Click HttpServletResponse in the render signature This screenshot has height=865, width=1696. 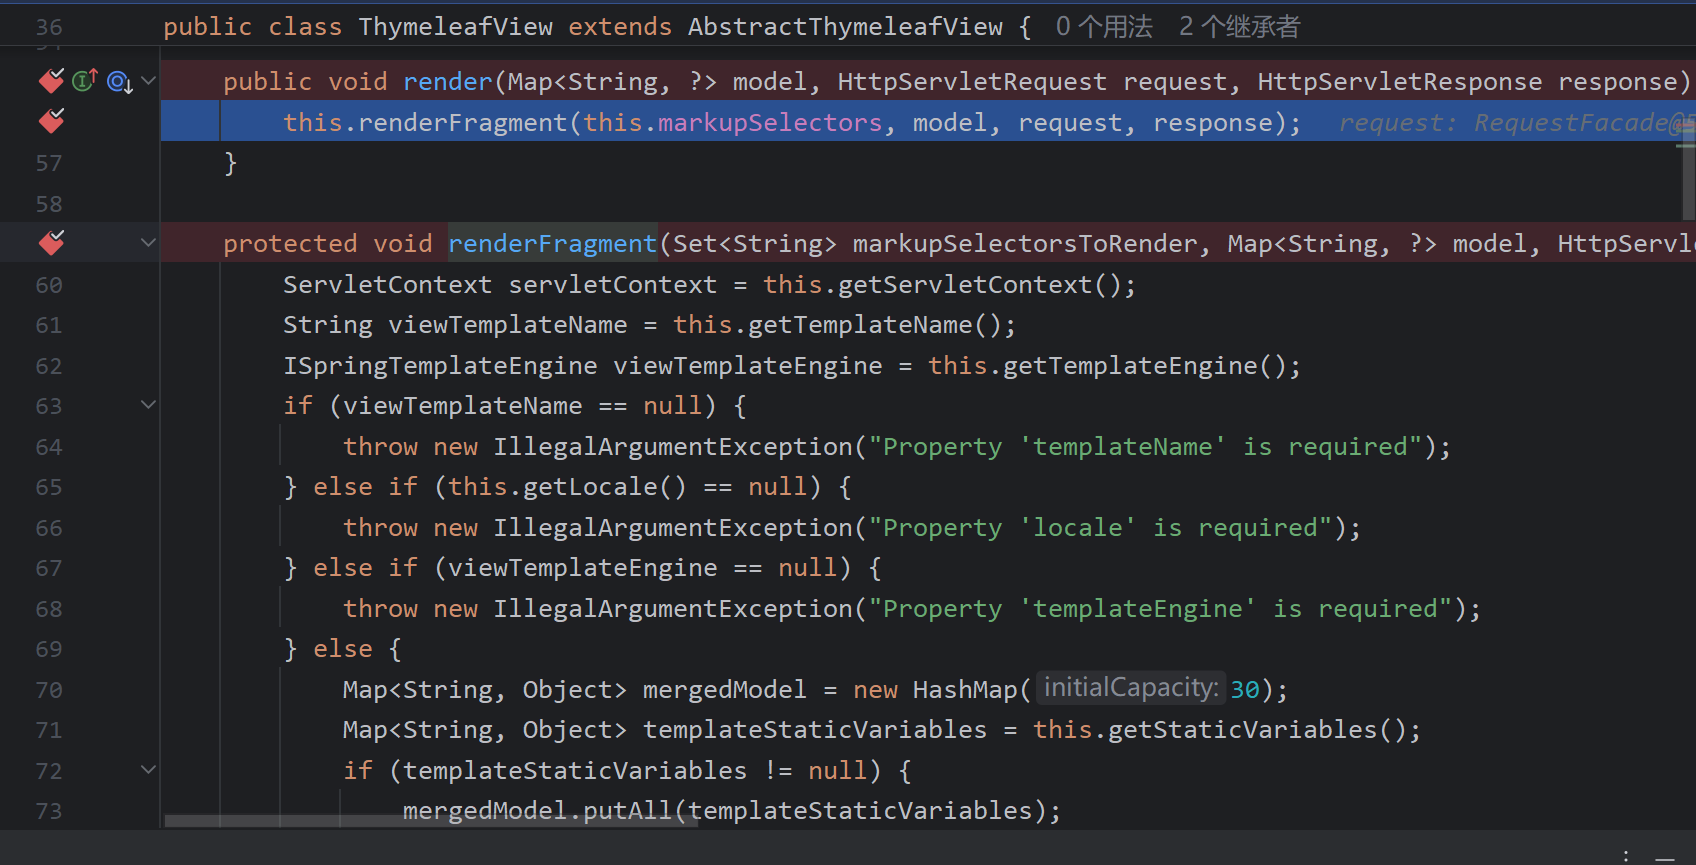1400,82
